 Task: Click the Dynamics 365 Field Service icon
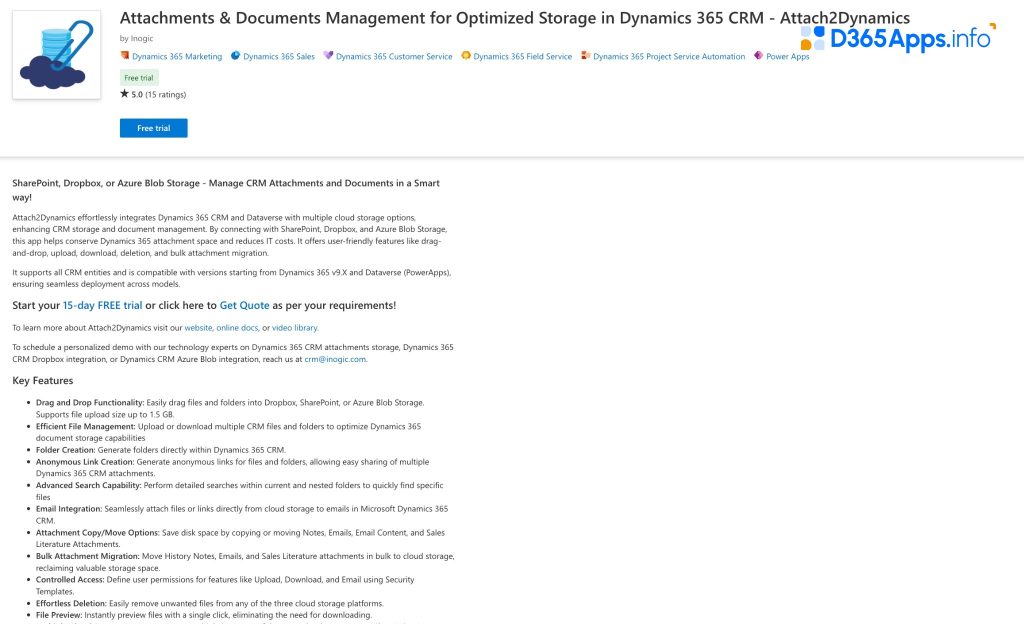pyautogui.click(x=466, y=55)
